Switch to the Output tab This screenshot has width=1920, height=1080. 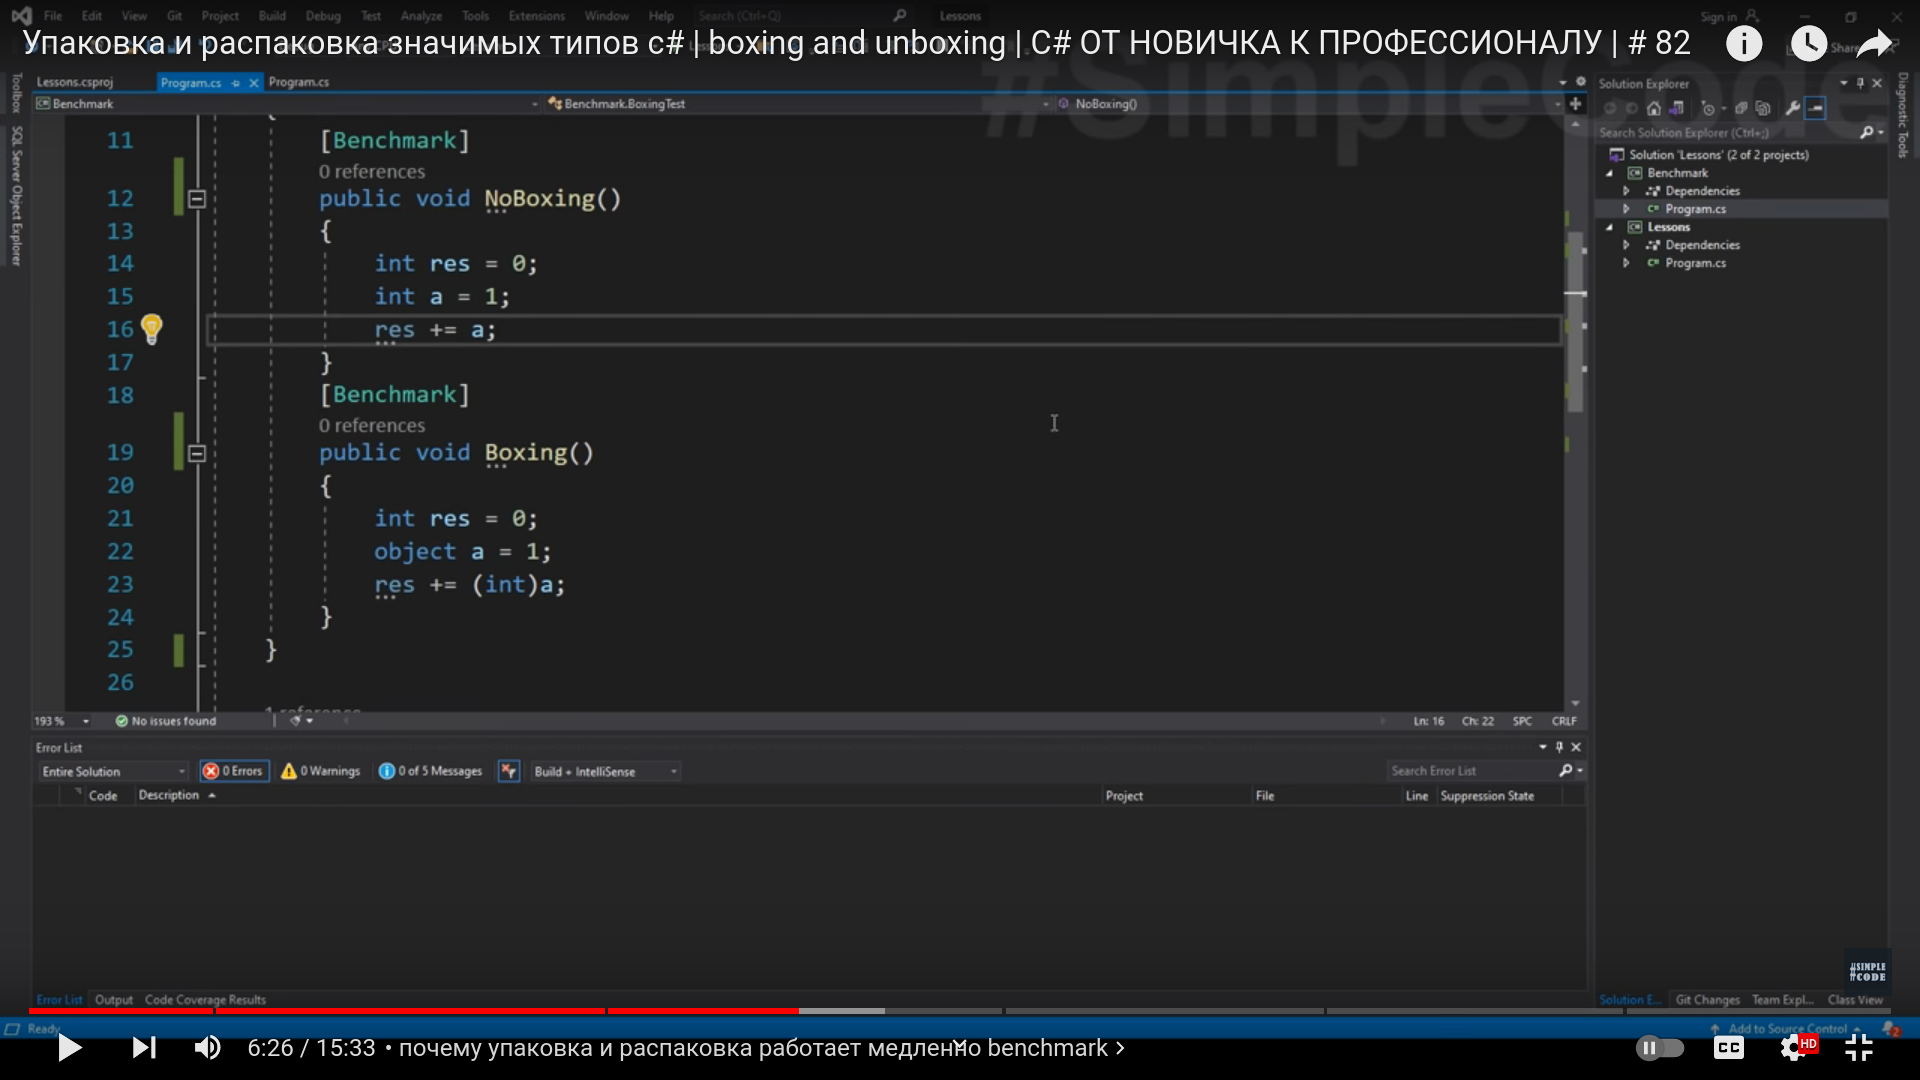[113, 1000]
